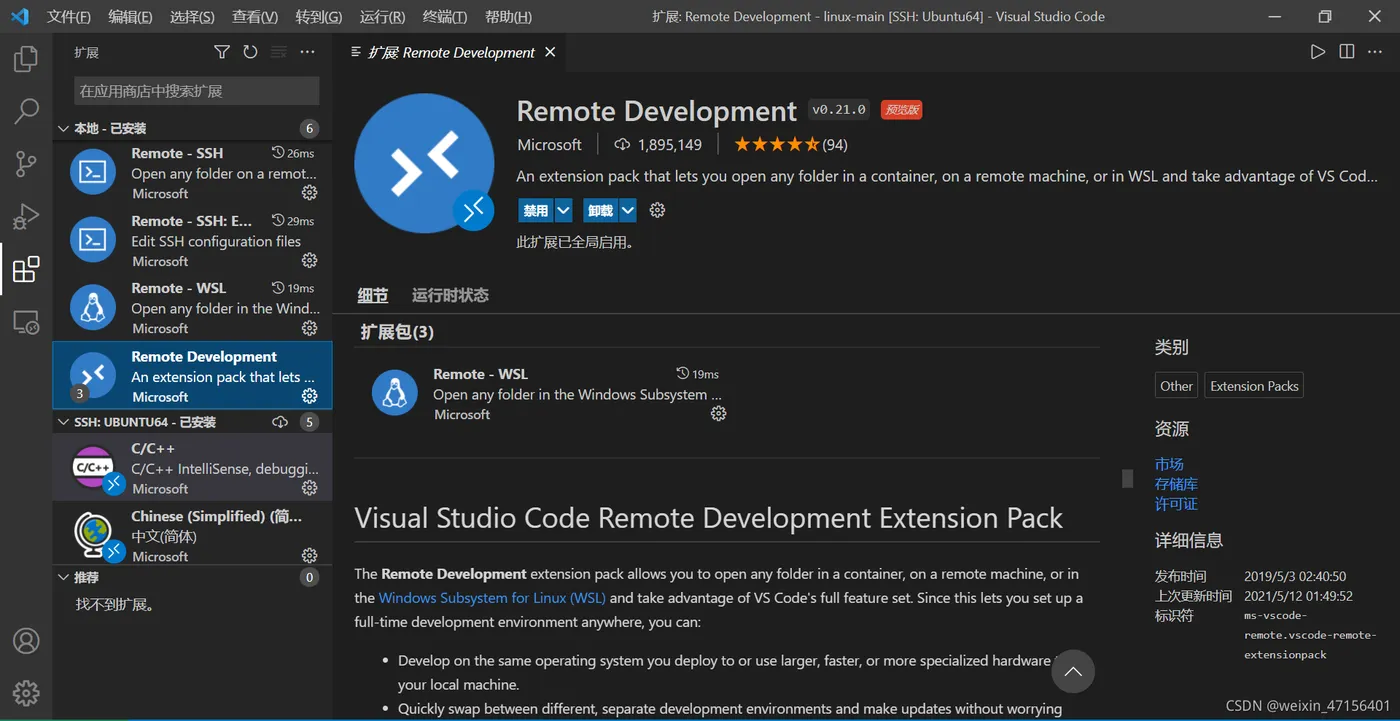Image resolution: width=1400 pixels, height=721 pixels.
Task: Open the Explorer view in activity bar
Action: [x=26, y=59]
